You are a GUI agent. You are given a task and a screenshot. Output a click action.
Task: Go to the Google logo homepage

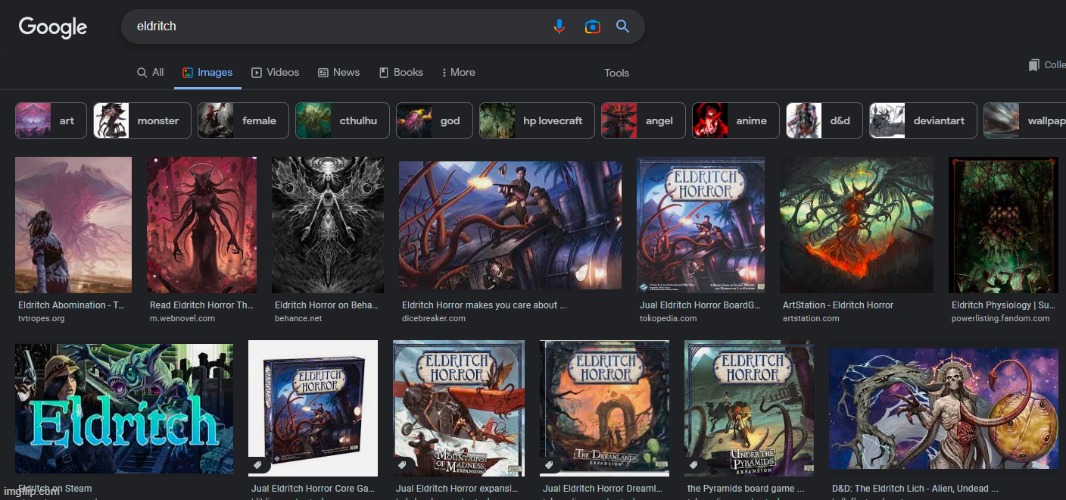point(53,27)
